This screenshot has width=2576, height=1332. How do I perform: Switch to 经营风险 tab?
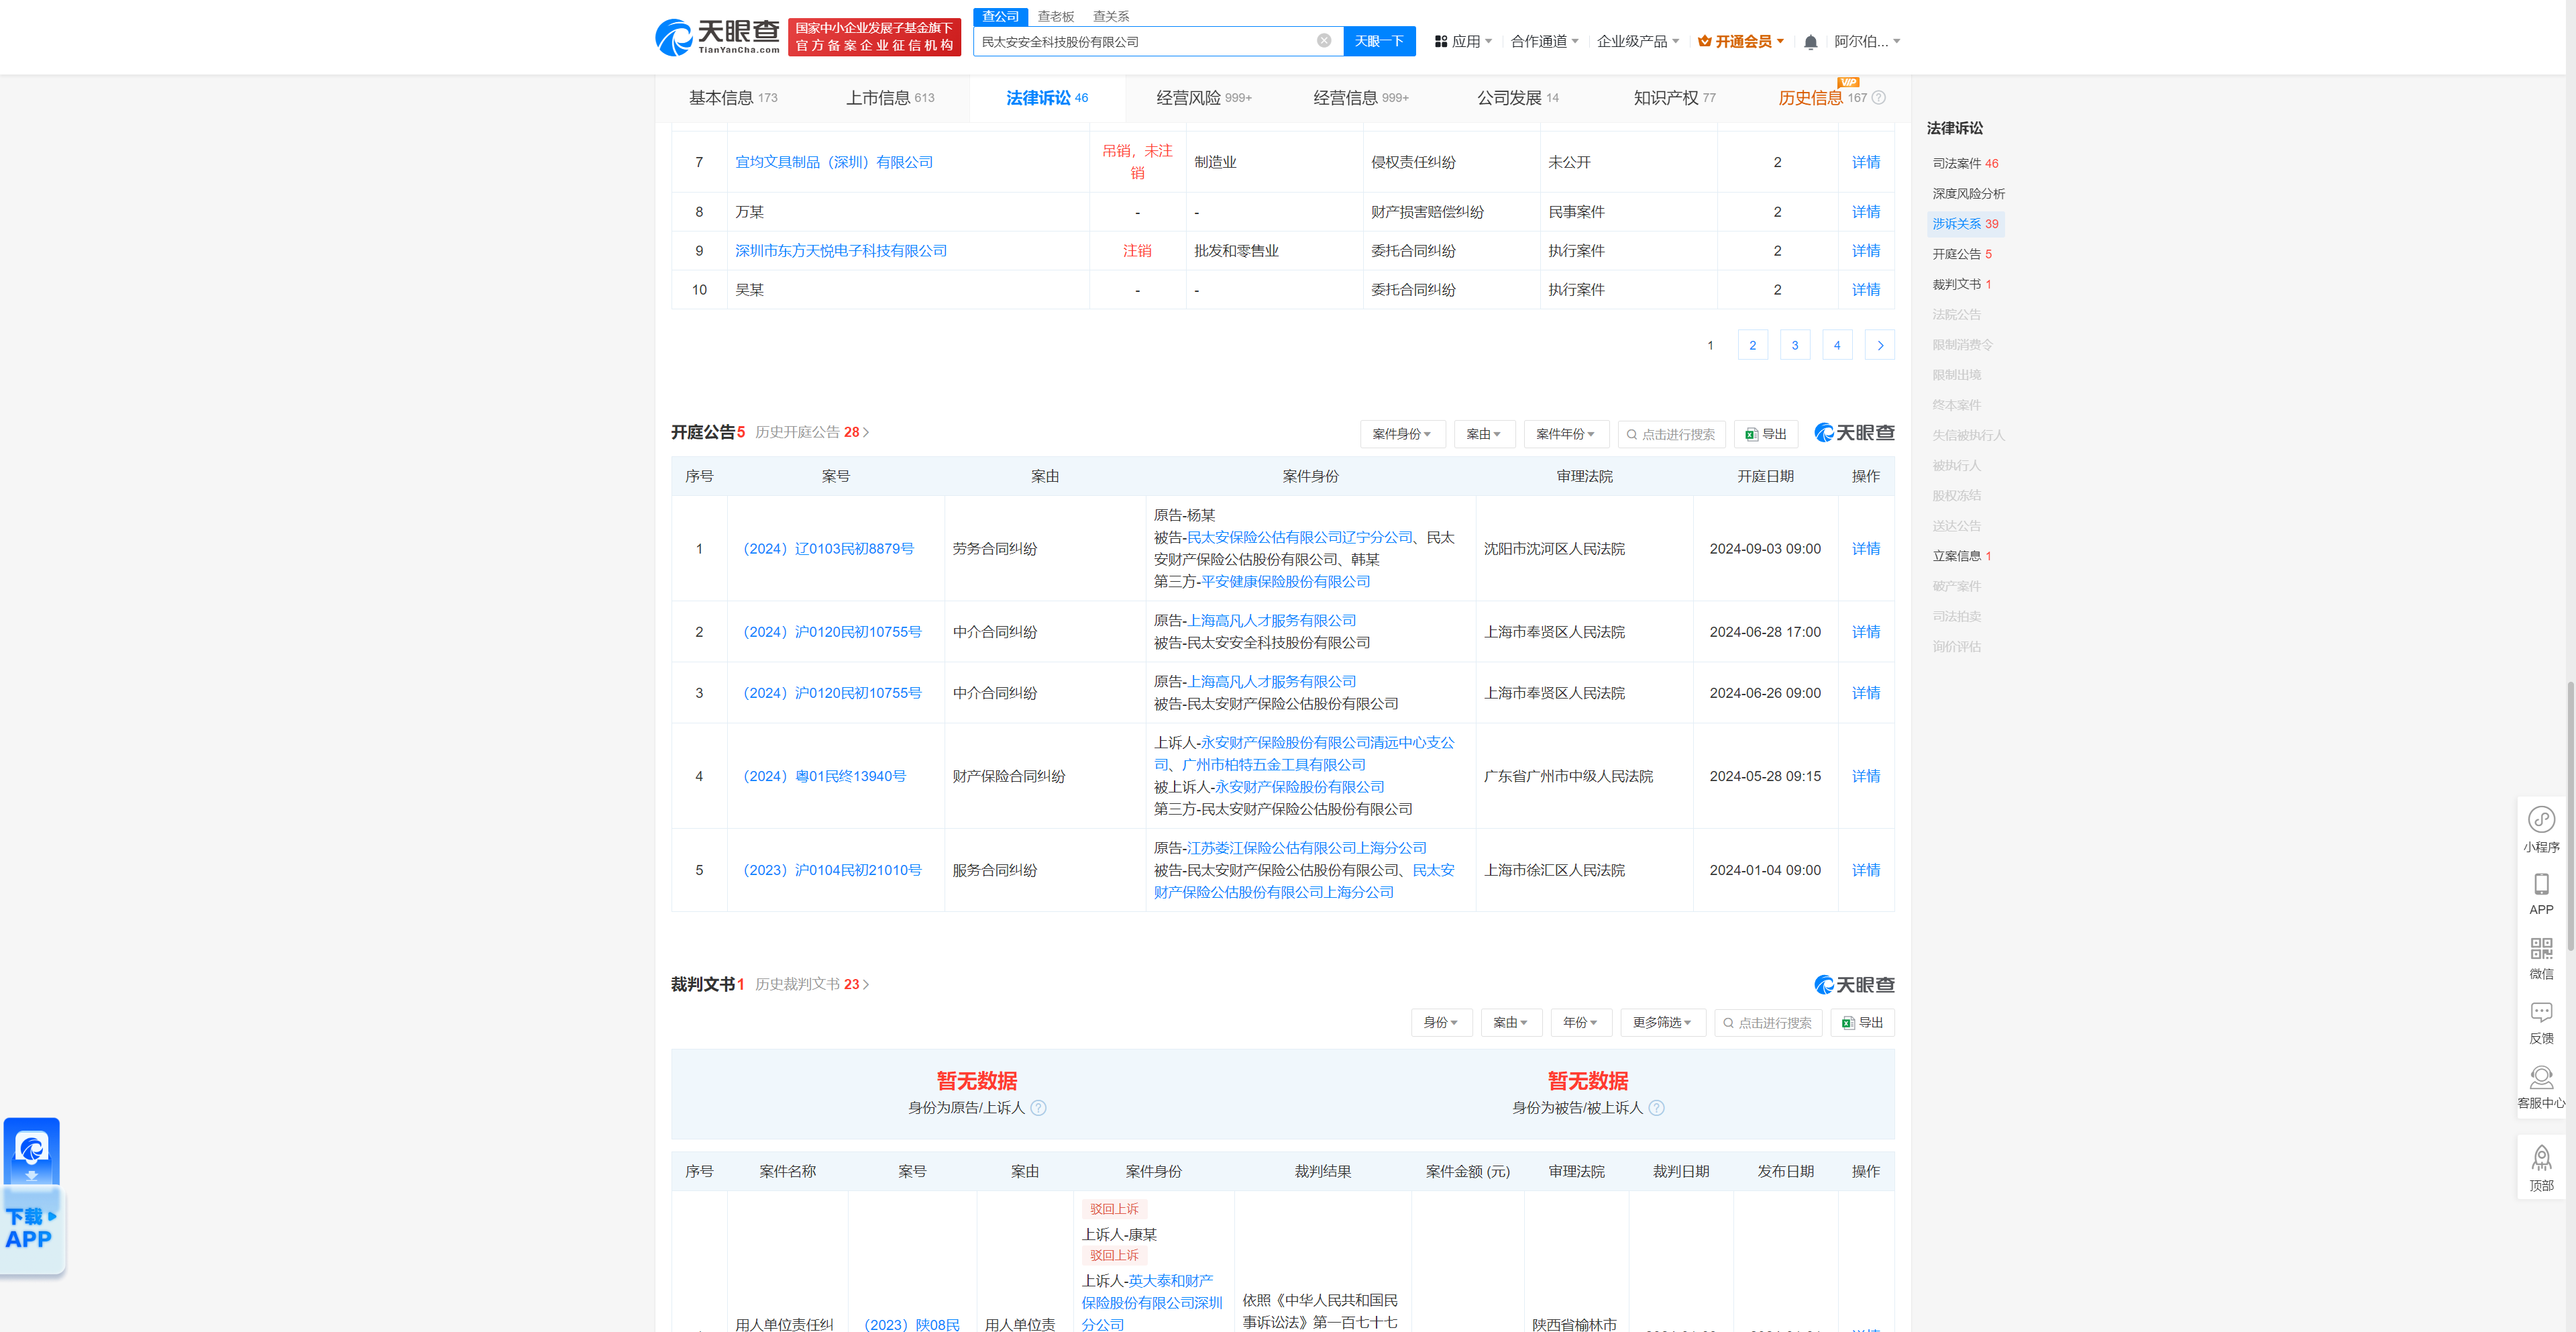pyautogui.click(x=1204, y=98)
